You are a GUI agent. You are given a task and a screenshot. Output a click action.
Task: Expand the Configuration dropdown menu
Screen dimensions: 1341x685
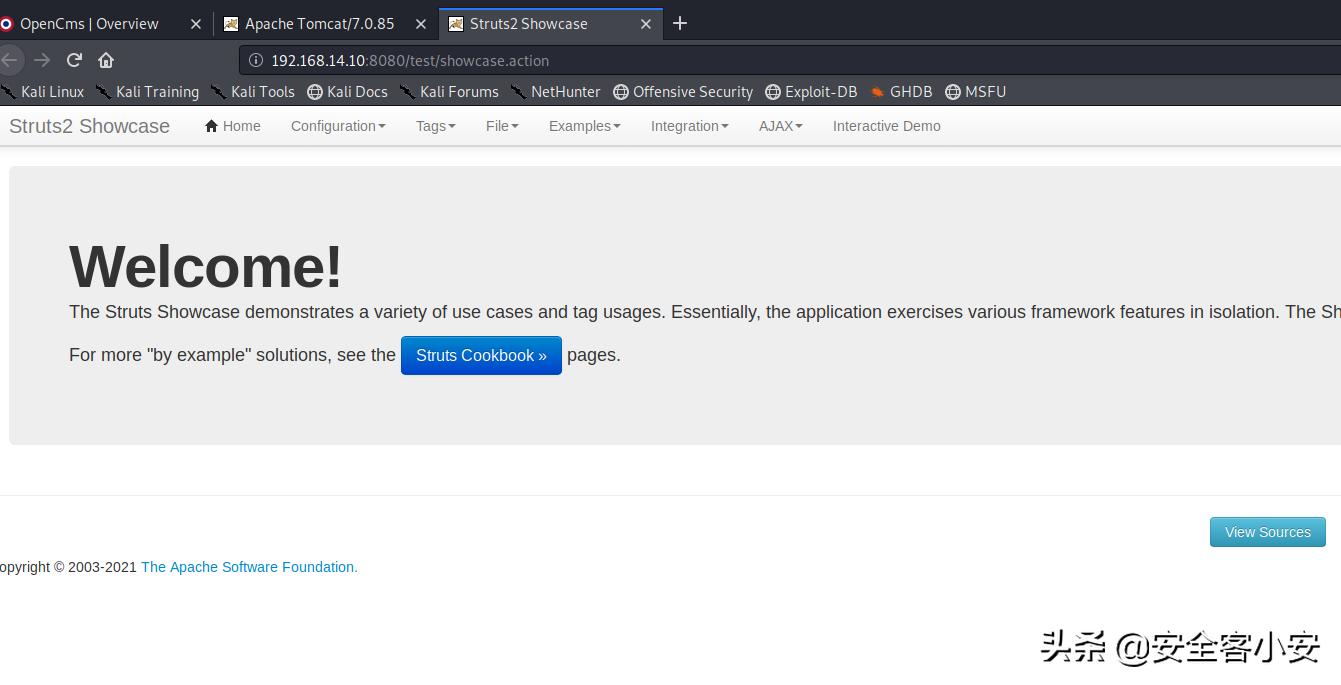[x=338, y=126]
